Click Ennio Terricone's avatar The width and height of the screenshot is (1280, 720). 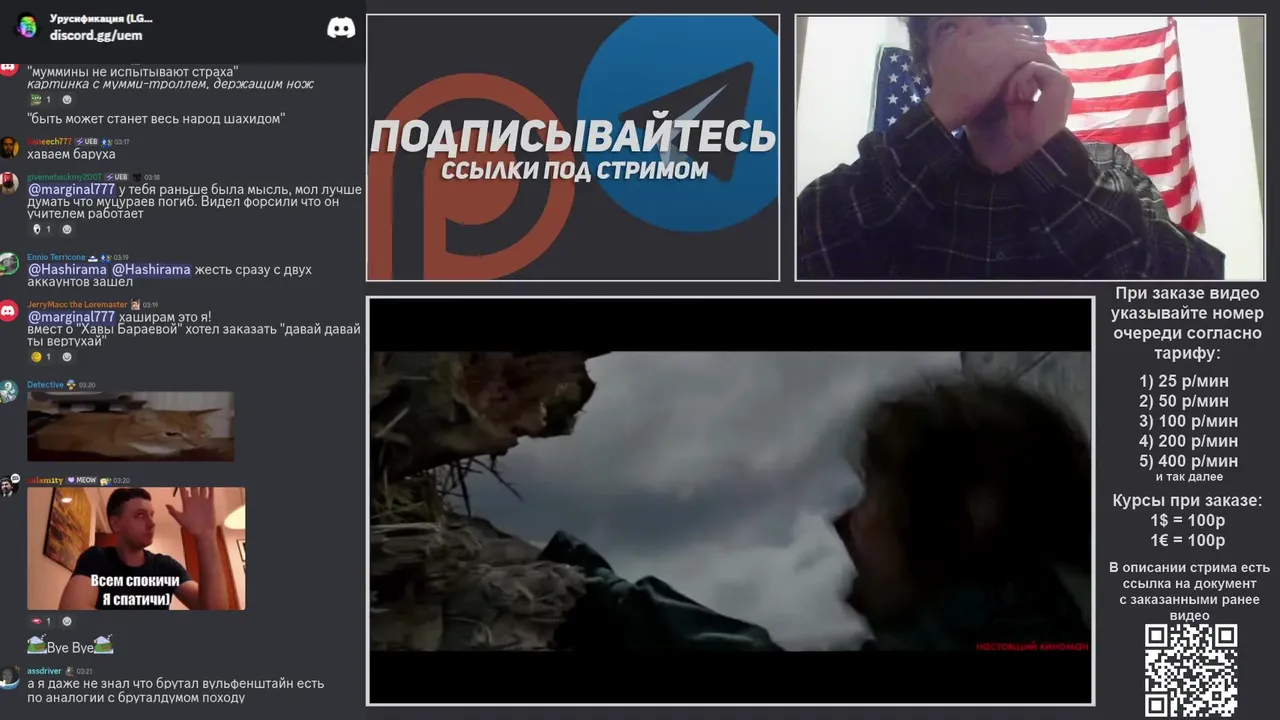tap(9, 263)
